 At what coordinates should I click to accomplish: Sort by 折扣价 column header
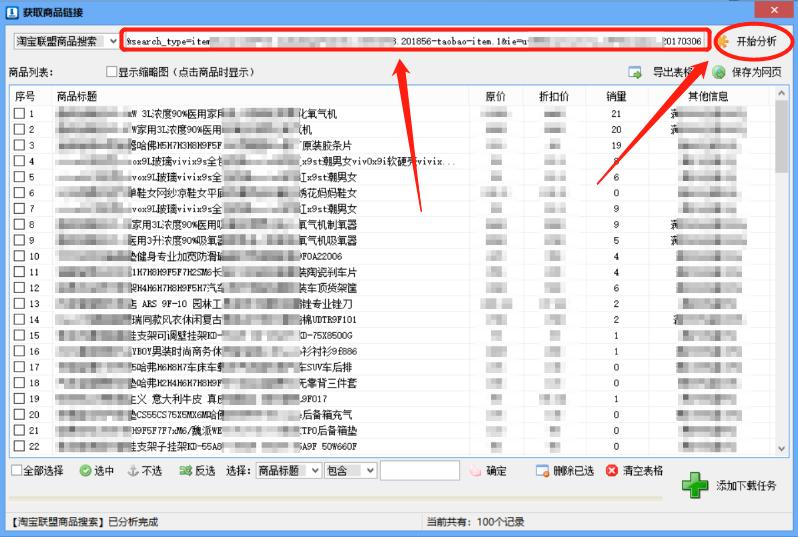click(x=554, y=96)
